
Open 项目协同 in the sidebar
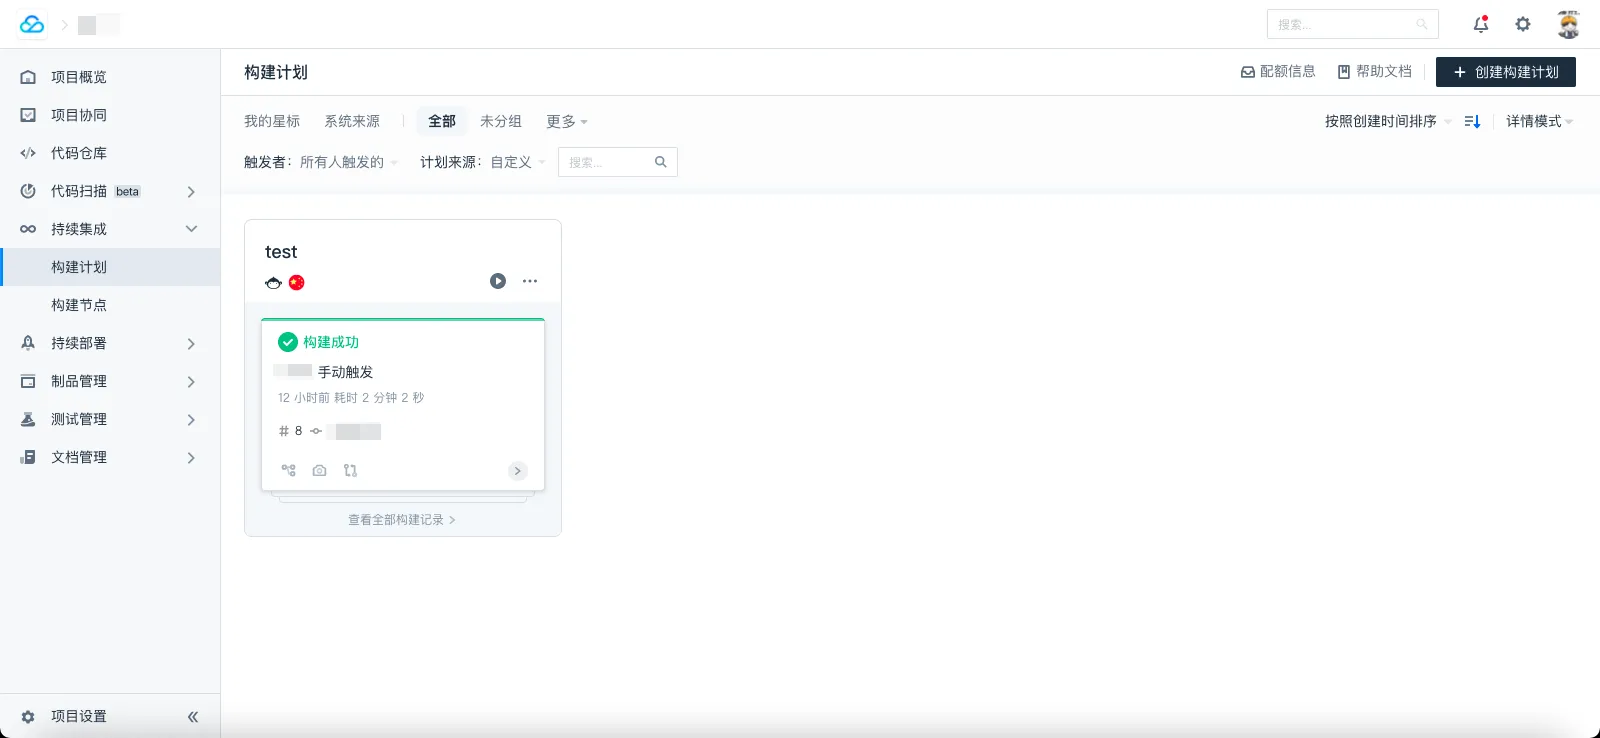(110, 115)
